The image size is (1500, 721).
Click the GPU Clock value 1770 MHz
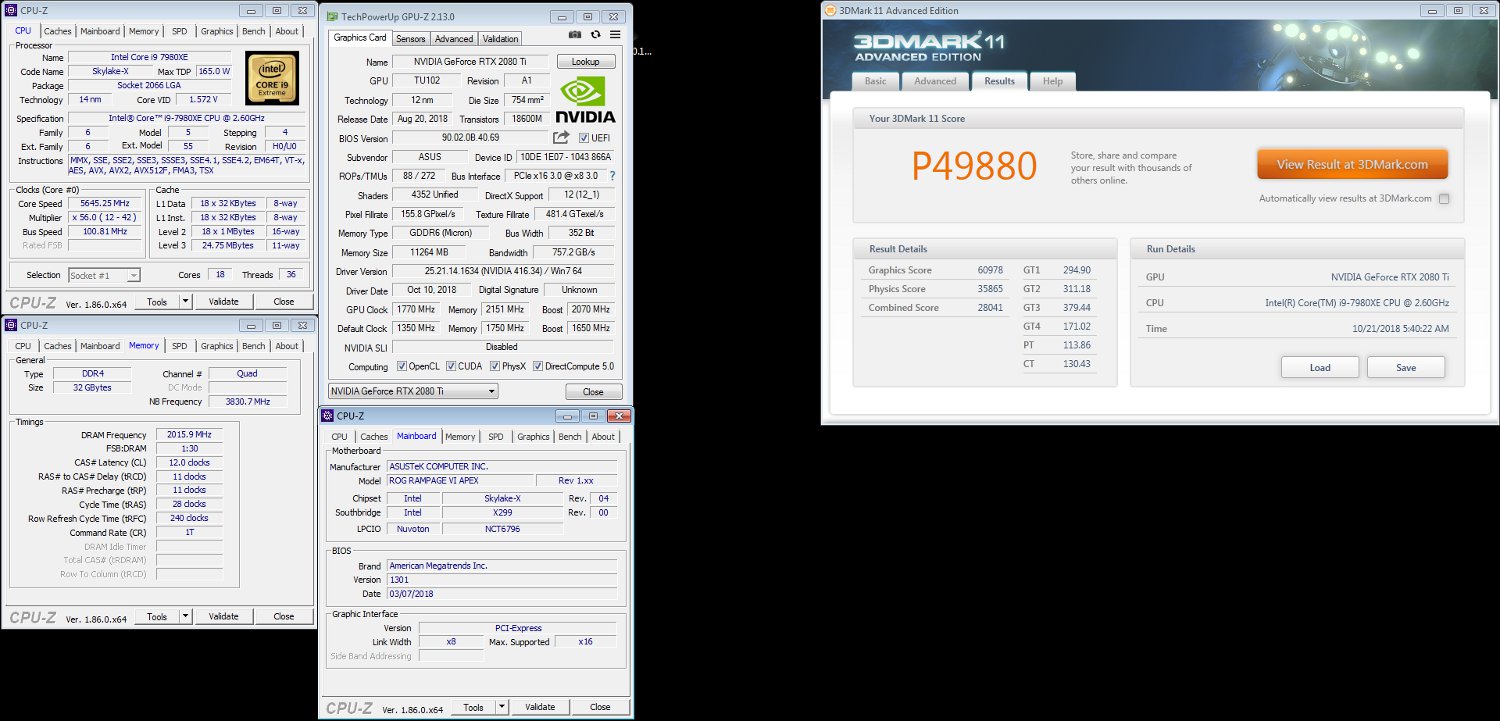[414, 310]
